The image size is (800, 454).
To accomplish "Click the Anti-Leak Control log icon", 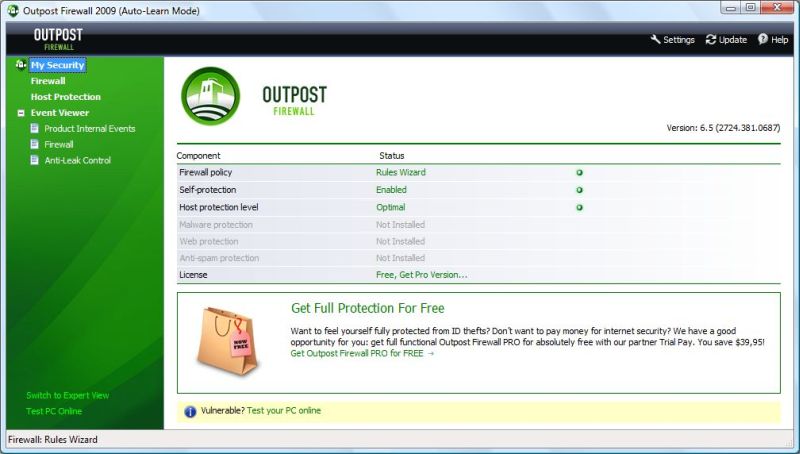I will click(35, 160).
